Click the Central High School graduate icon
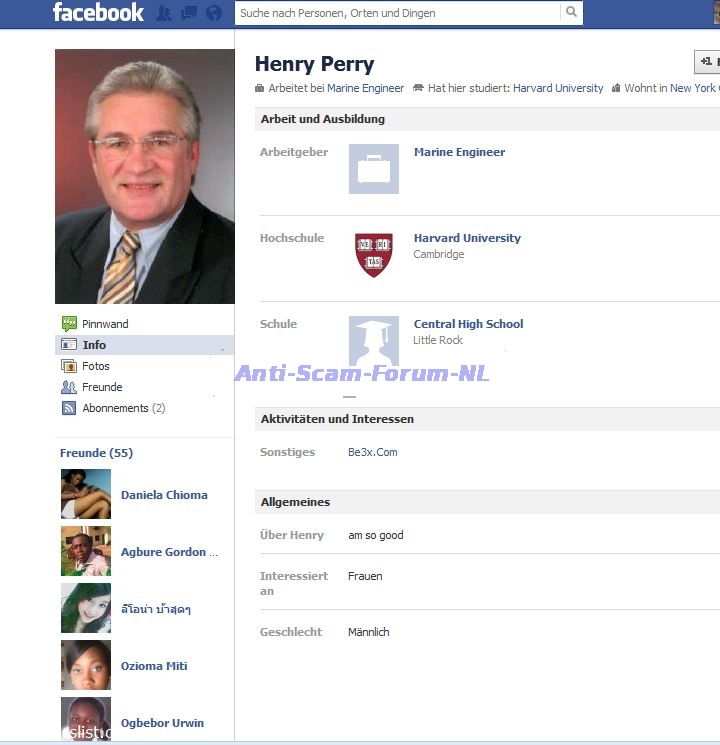This screenshot has height=745, width=720. (373, 340)
